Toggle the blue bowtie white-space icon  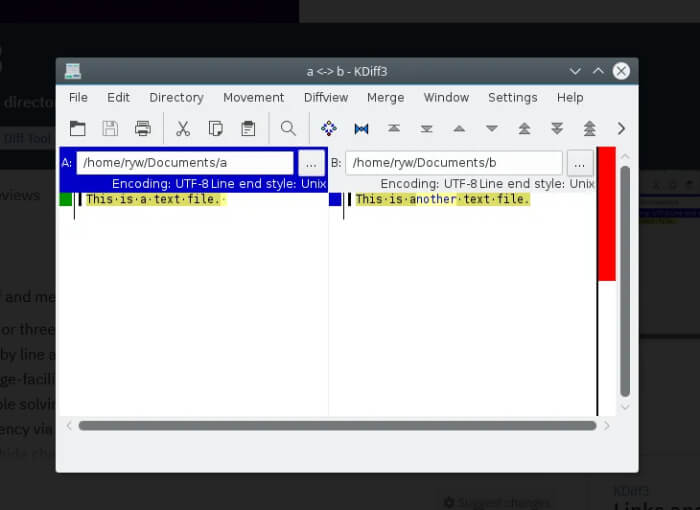pyautogui.click(x=361, y=129)
